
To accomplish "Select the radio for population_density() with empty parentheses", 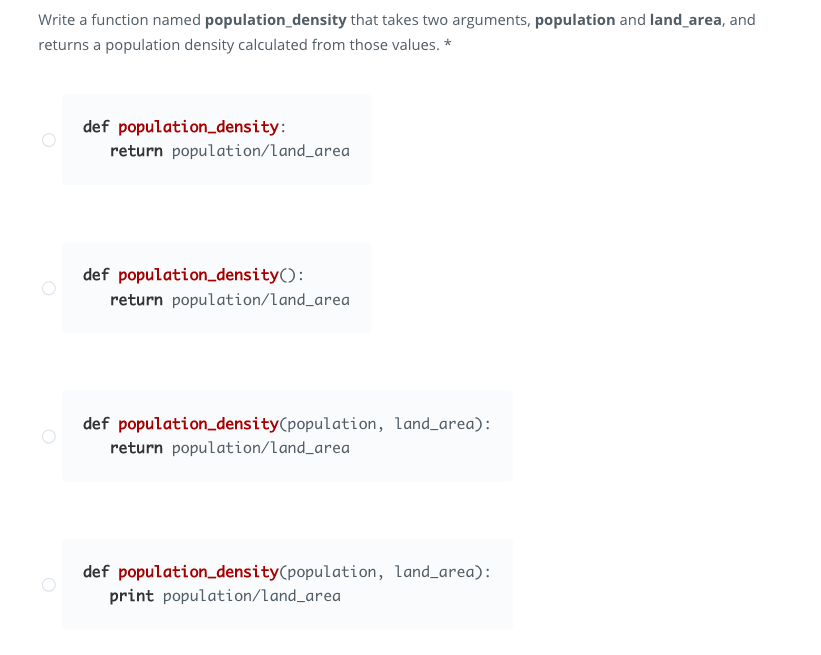I will 49,288.
